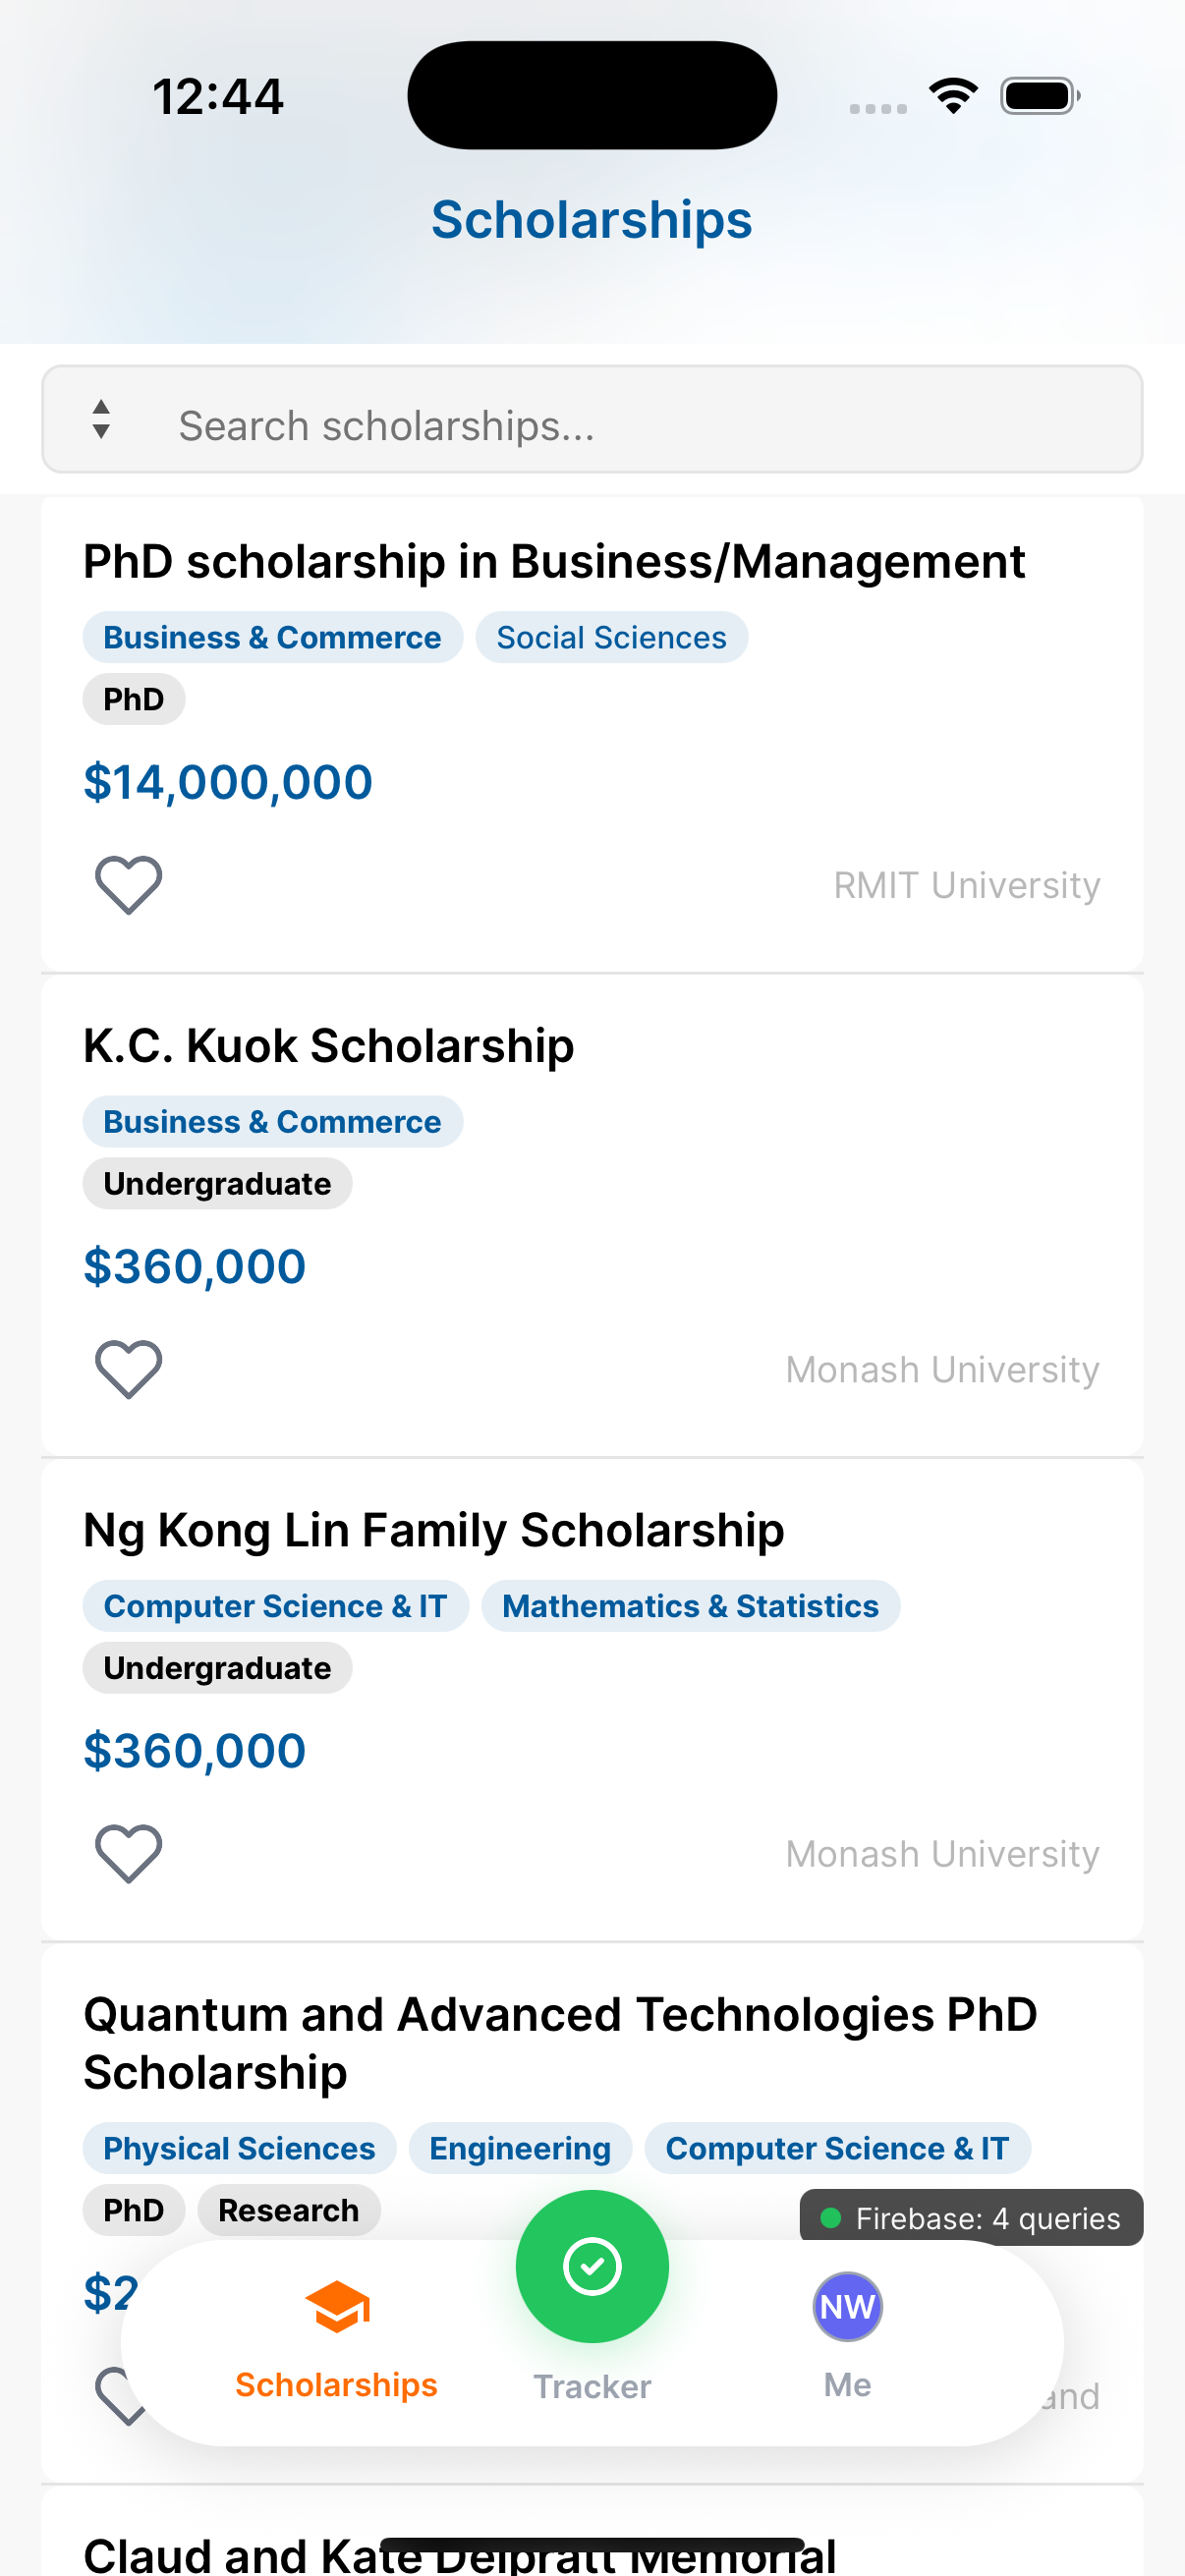1185x2576 pixels.
Task: Open K.C. Kuok Scholarship details
Action: click(329, 1046)
